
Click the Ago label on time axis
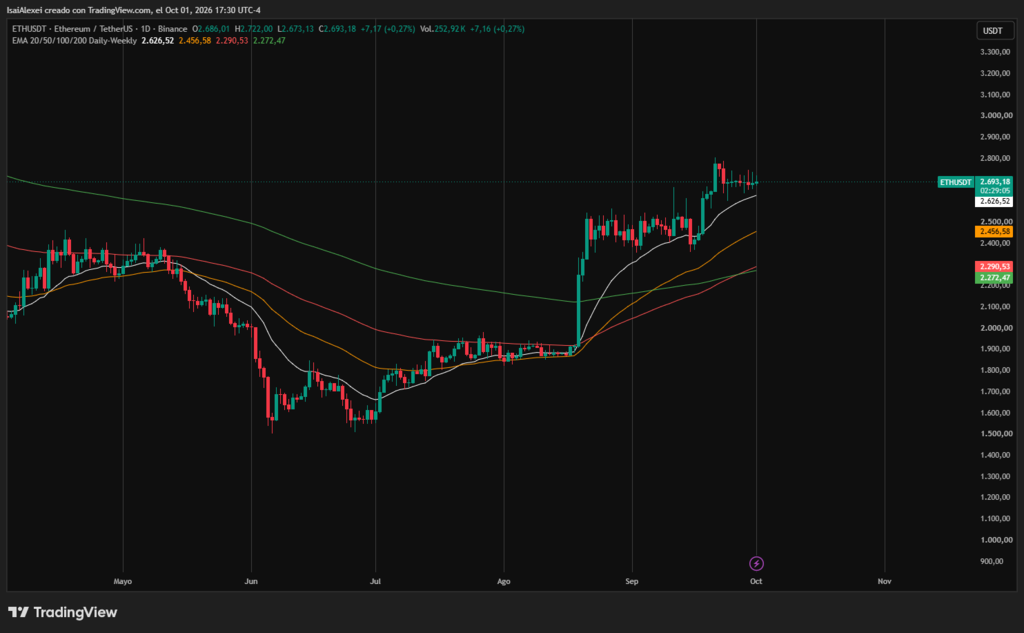coord(504,581)
